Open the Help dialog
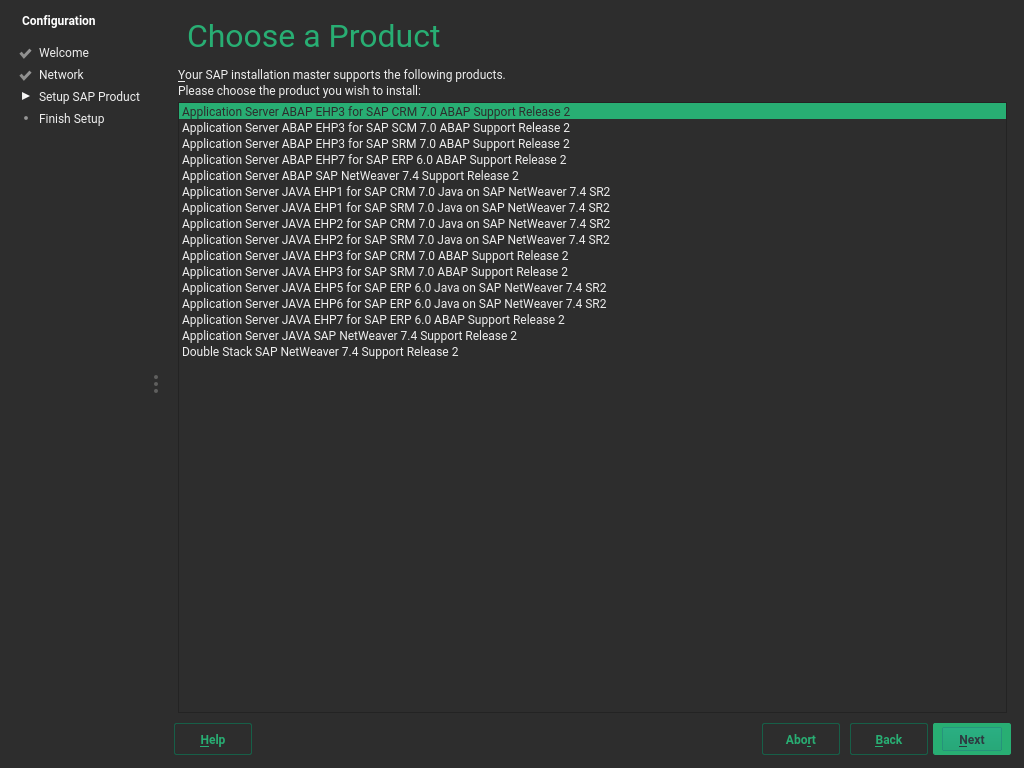The image size is (1024, 768). pos(212,739)
